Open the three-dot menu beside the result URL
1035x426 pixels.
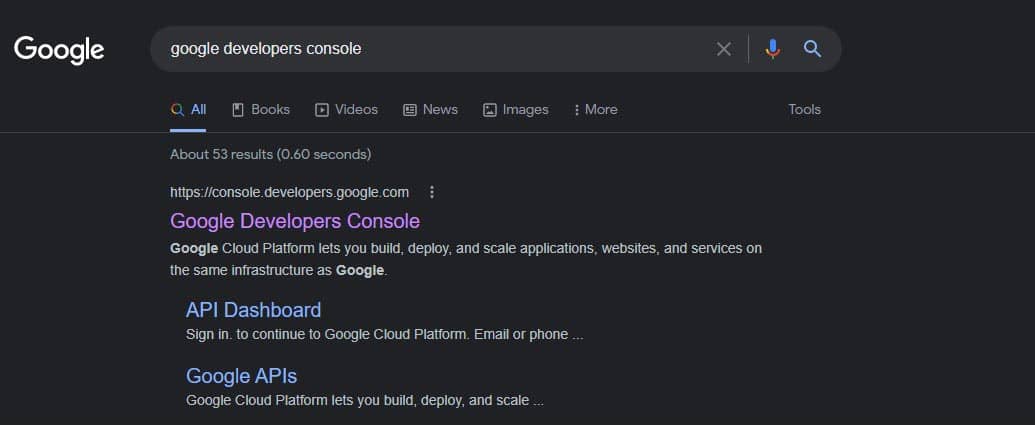[432, 192]
